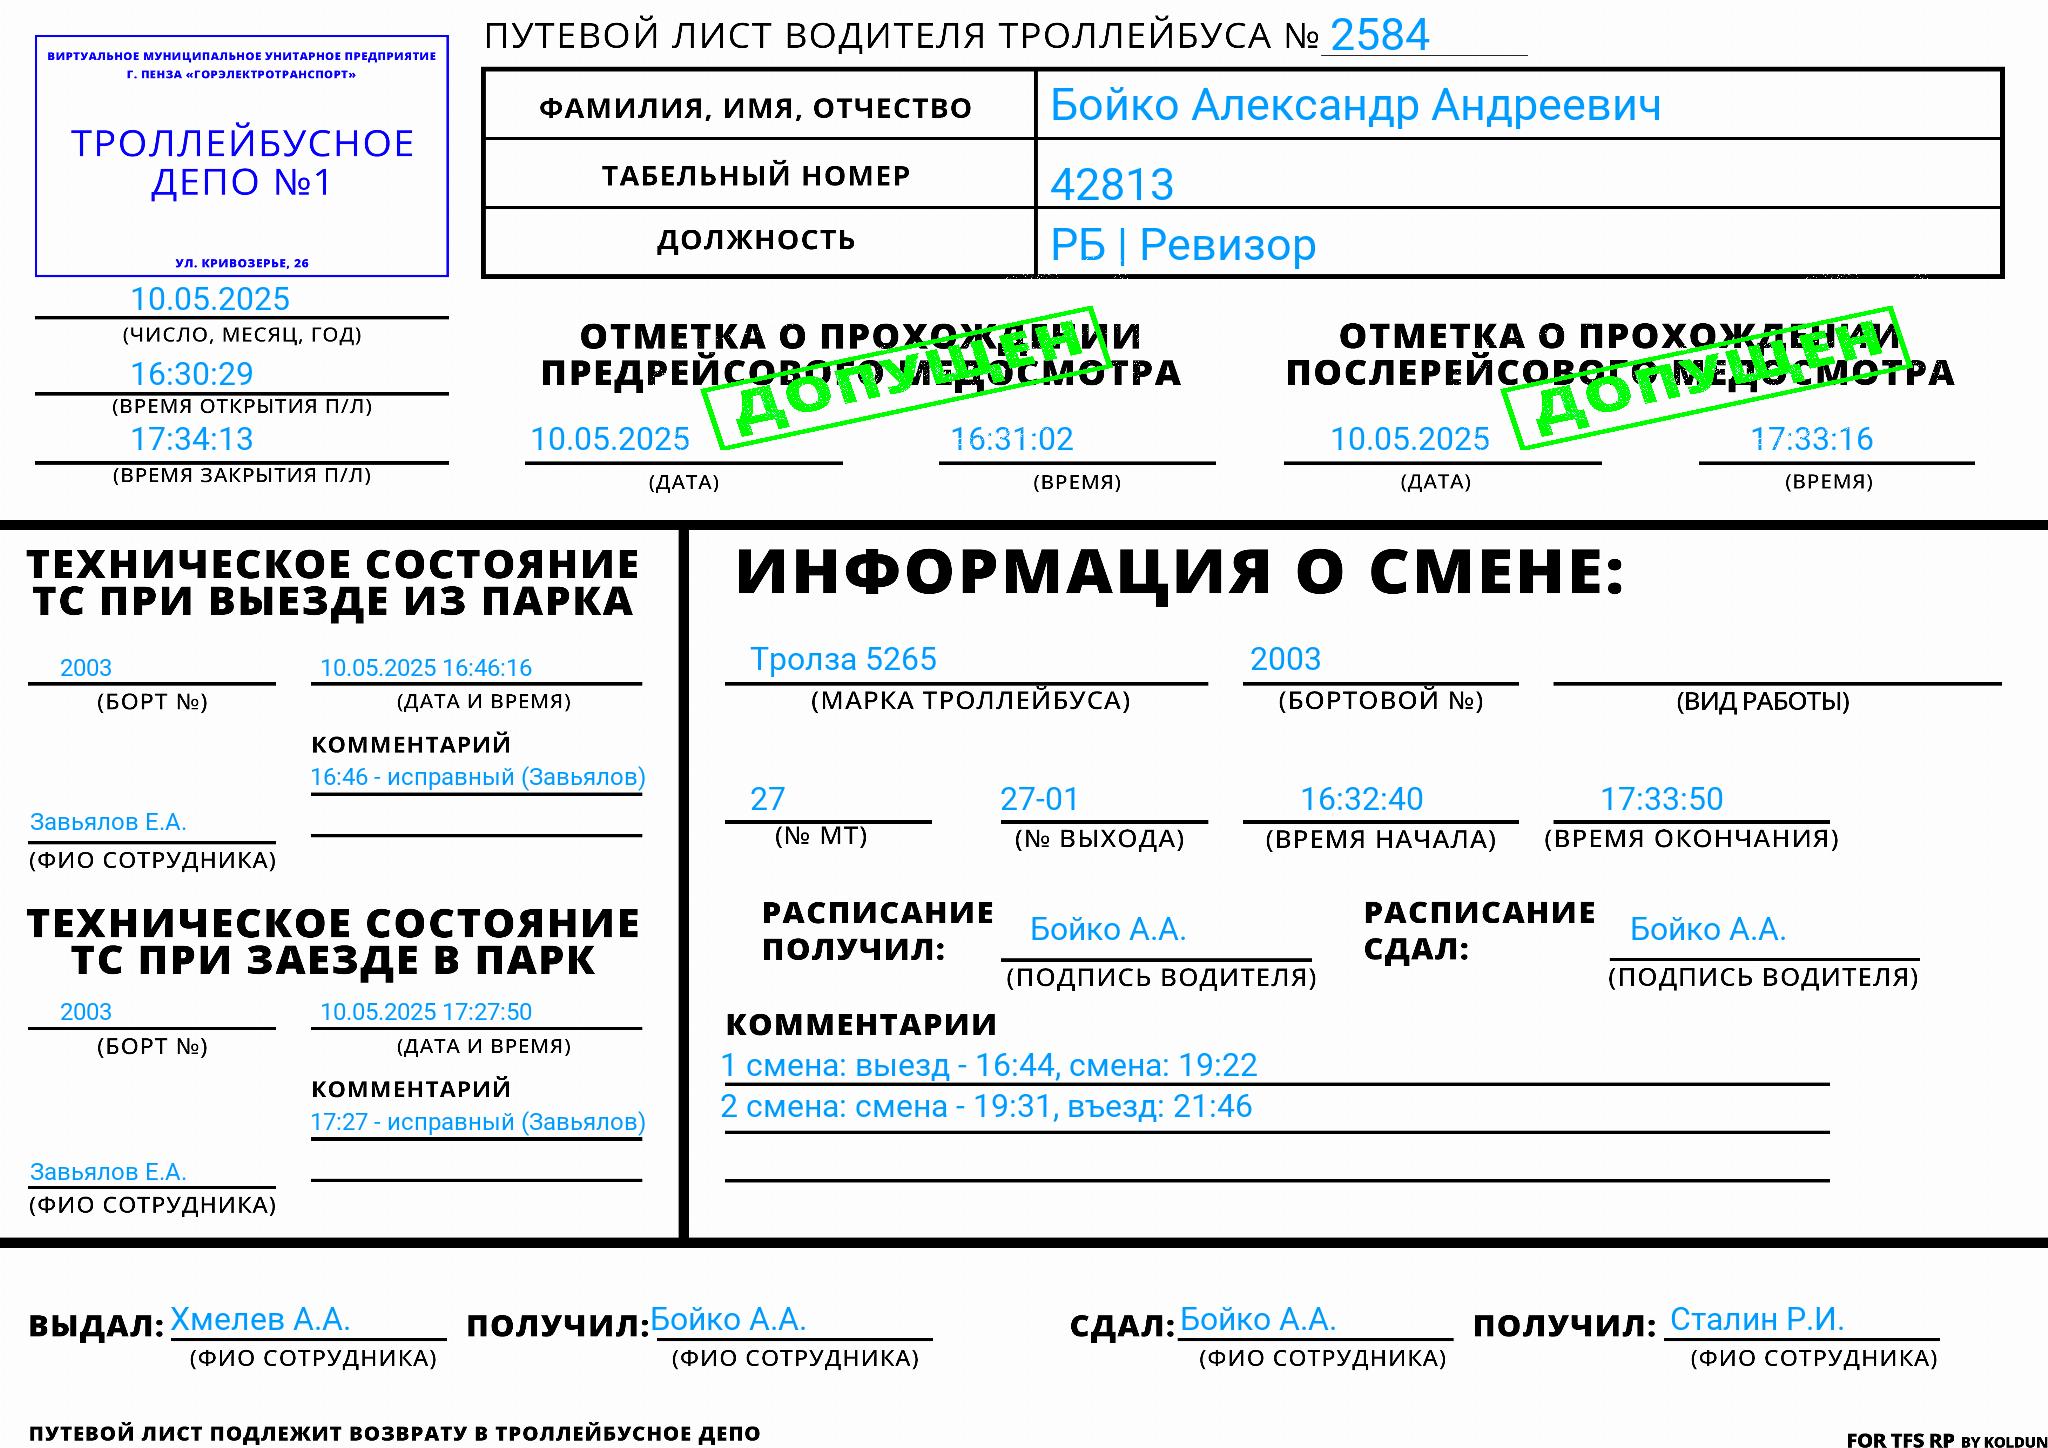The height and width of the screenshot is (1448, 2048).
Task: Click the waybill number 2584
Action: tap(1380, 35)
